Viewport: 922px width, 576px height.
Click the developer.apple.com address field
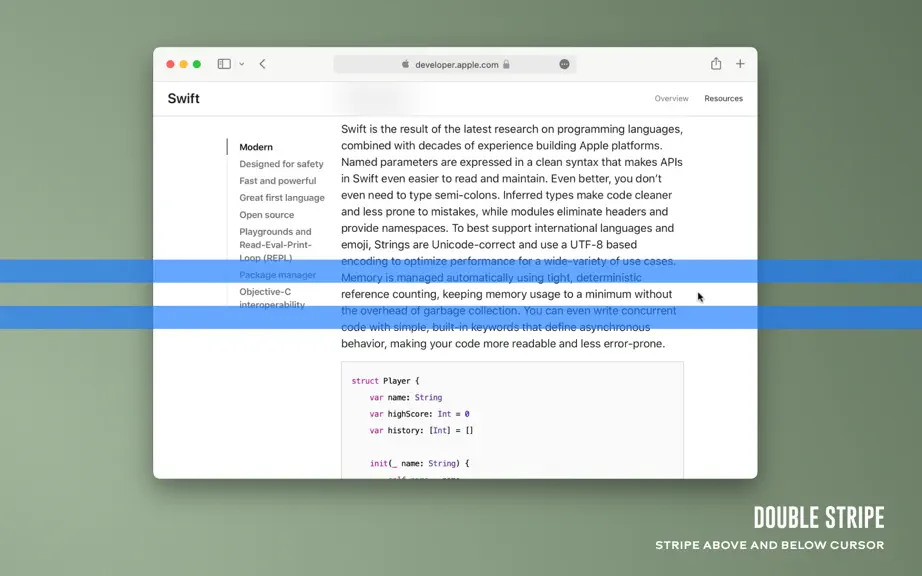455,64
